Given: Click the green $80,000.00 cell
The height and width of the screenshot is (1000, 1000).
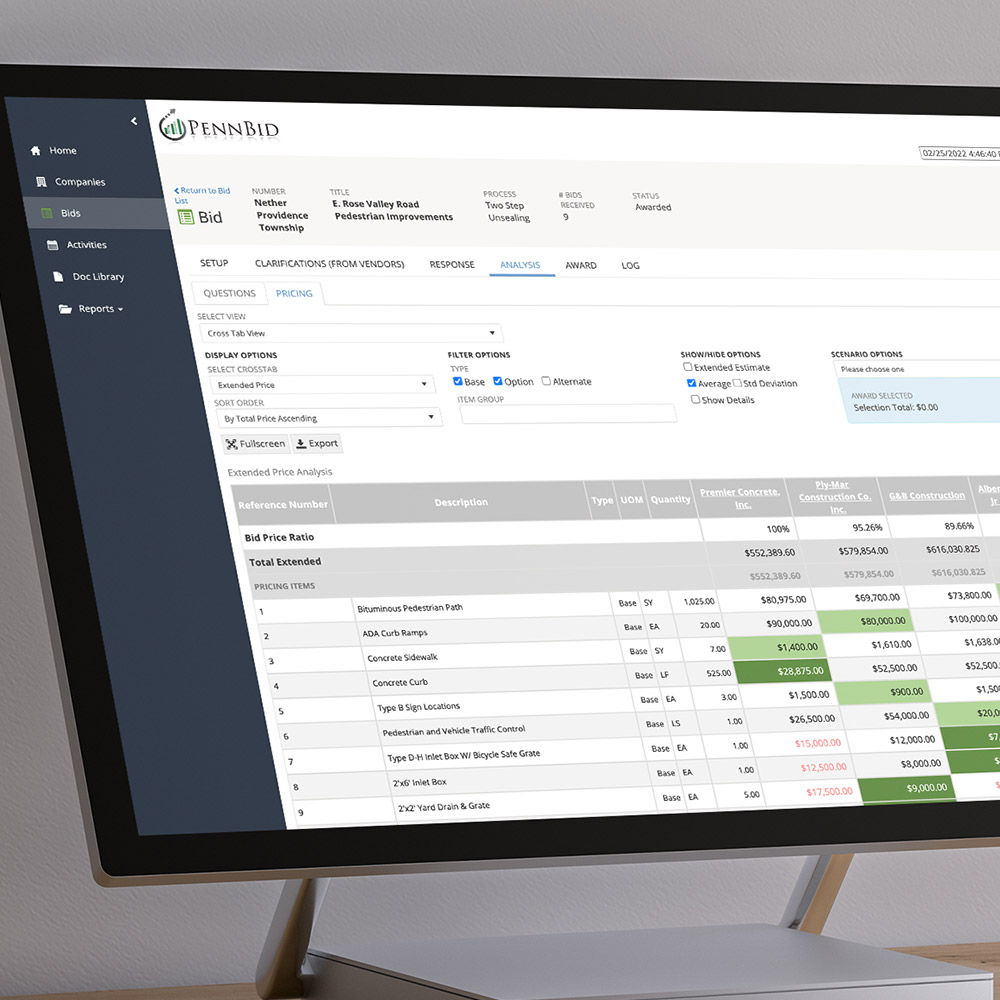Looking at the screenshot, I should tap(865, 622).
